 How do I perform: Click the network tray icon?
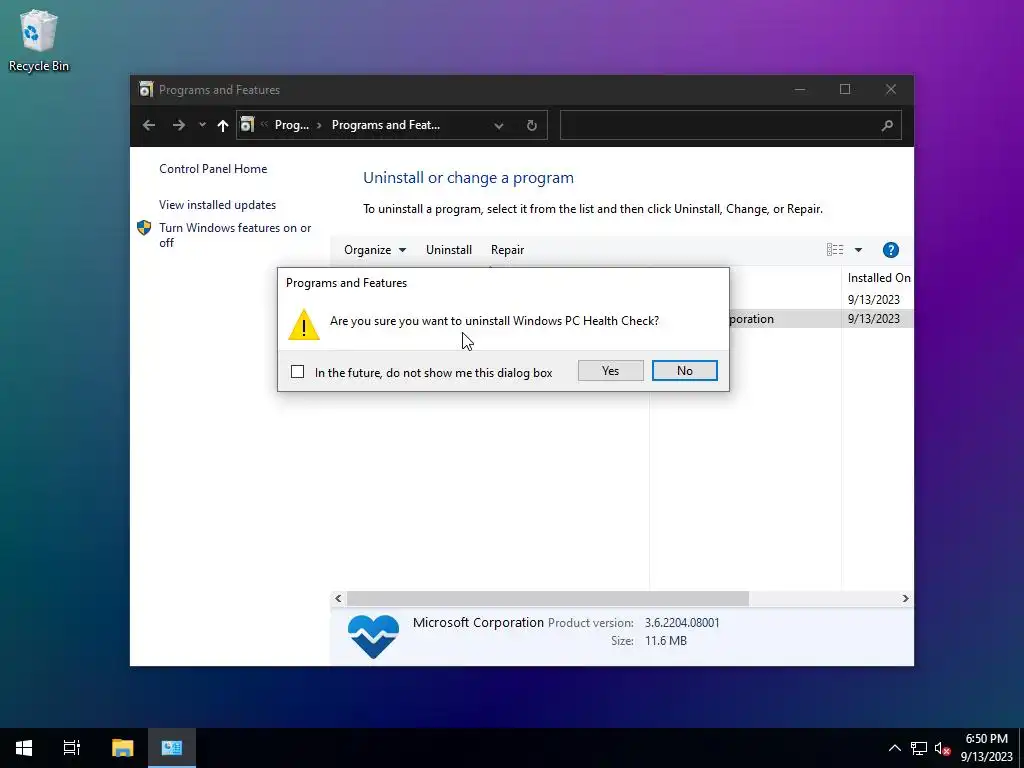[x=919, y=748]
